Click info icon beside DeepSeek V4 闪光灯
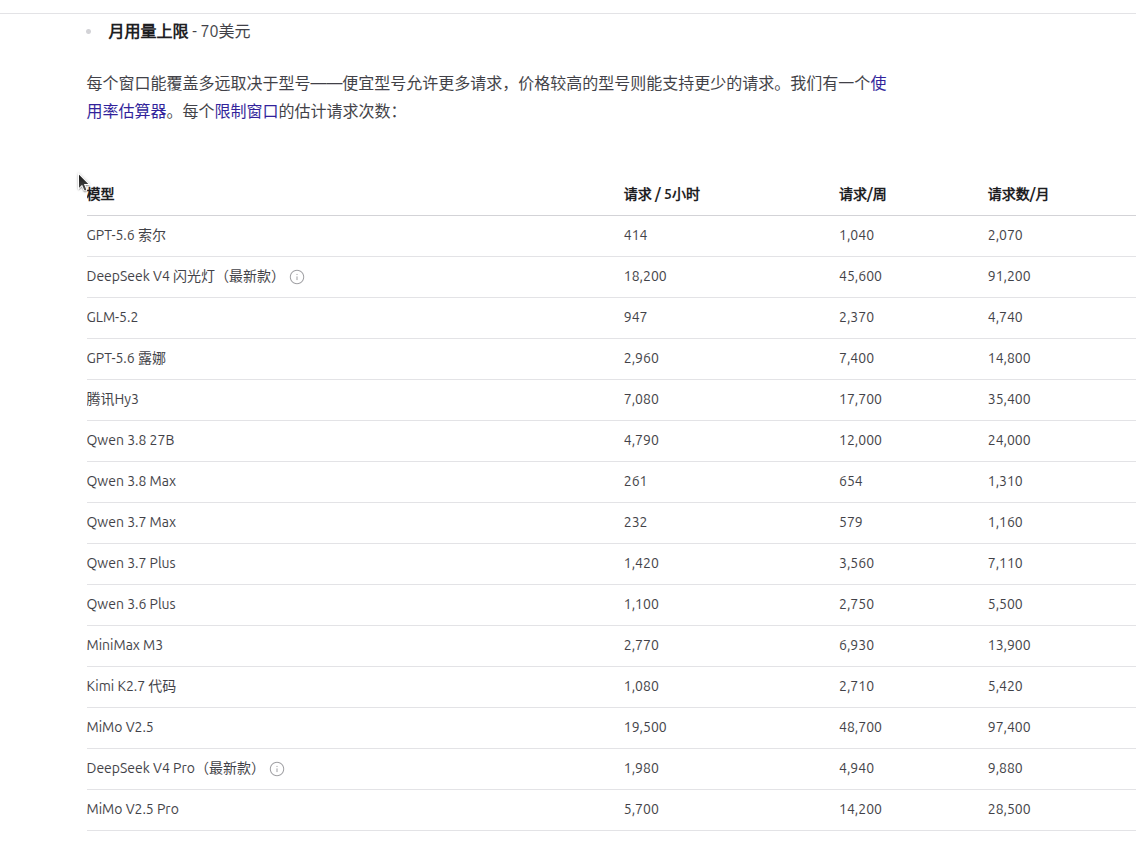This screenshot has height=842, width=1136. [297, 277]
